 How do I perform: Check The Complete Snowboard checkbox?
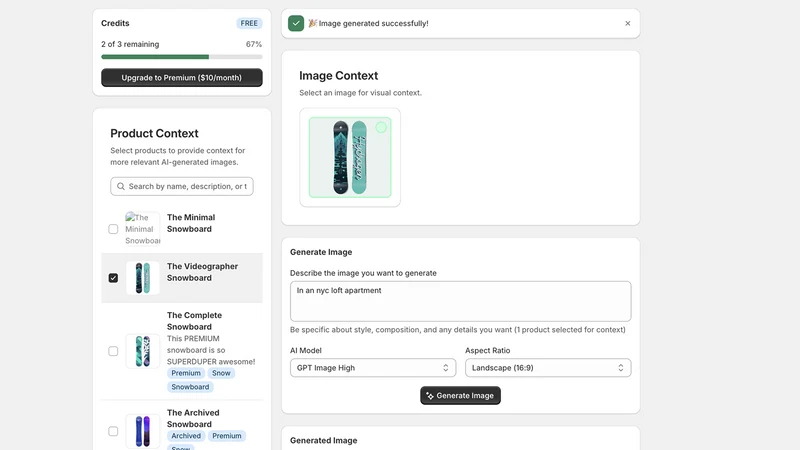pyautogui.click(x=113, y=351)
